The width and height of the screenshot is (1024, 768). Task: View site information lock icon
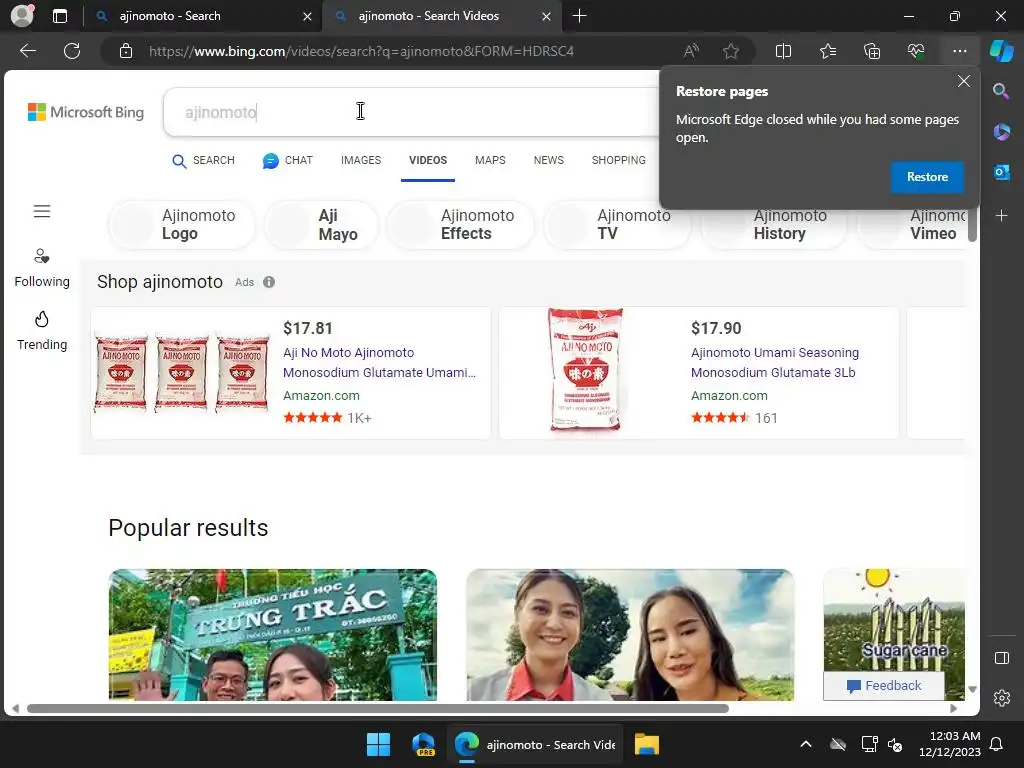[126, 51]
